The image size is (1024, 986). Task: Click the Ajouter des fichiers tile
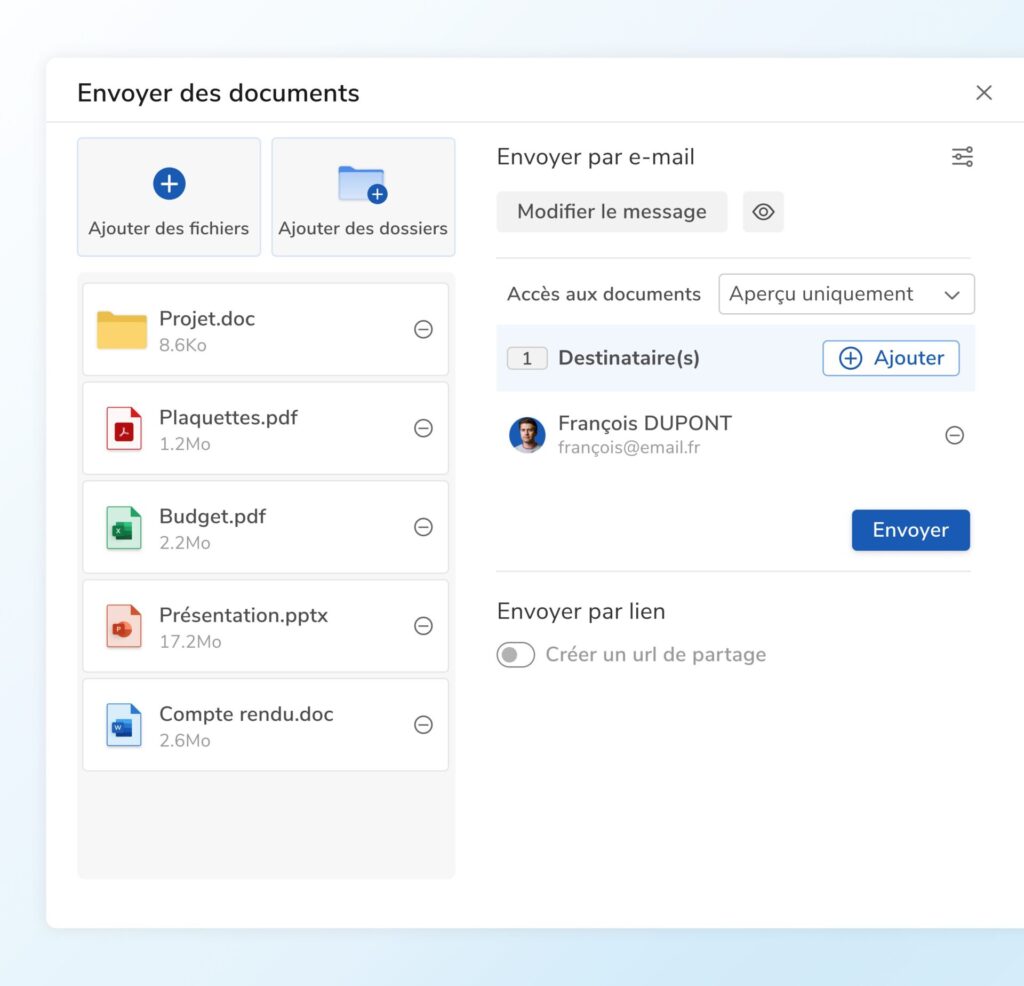click(x=169, y=197)
